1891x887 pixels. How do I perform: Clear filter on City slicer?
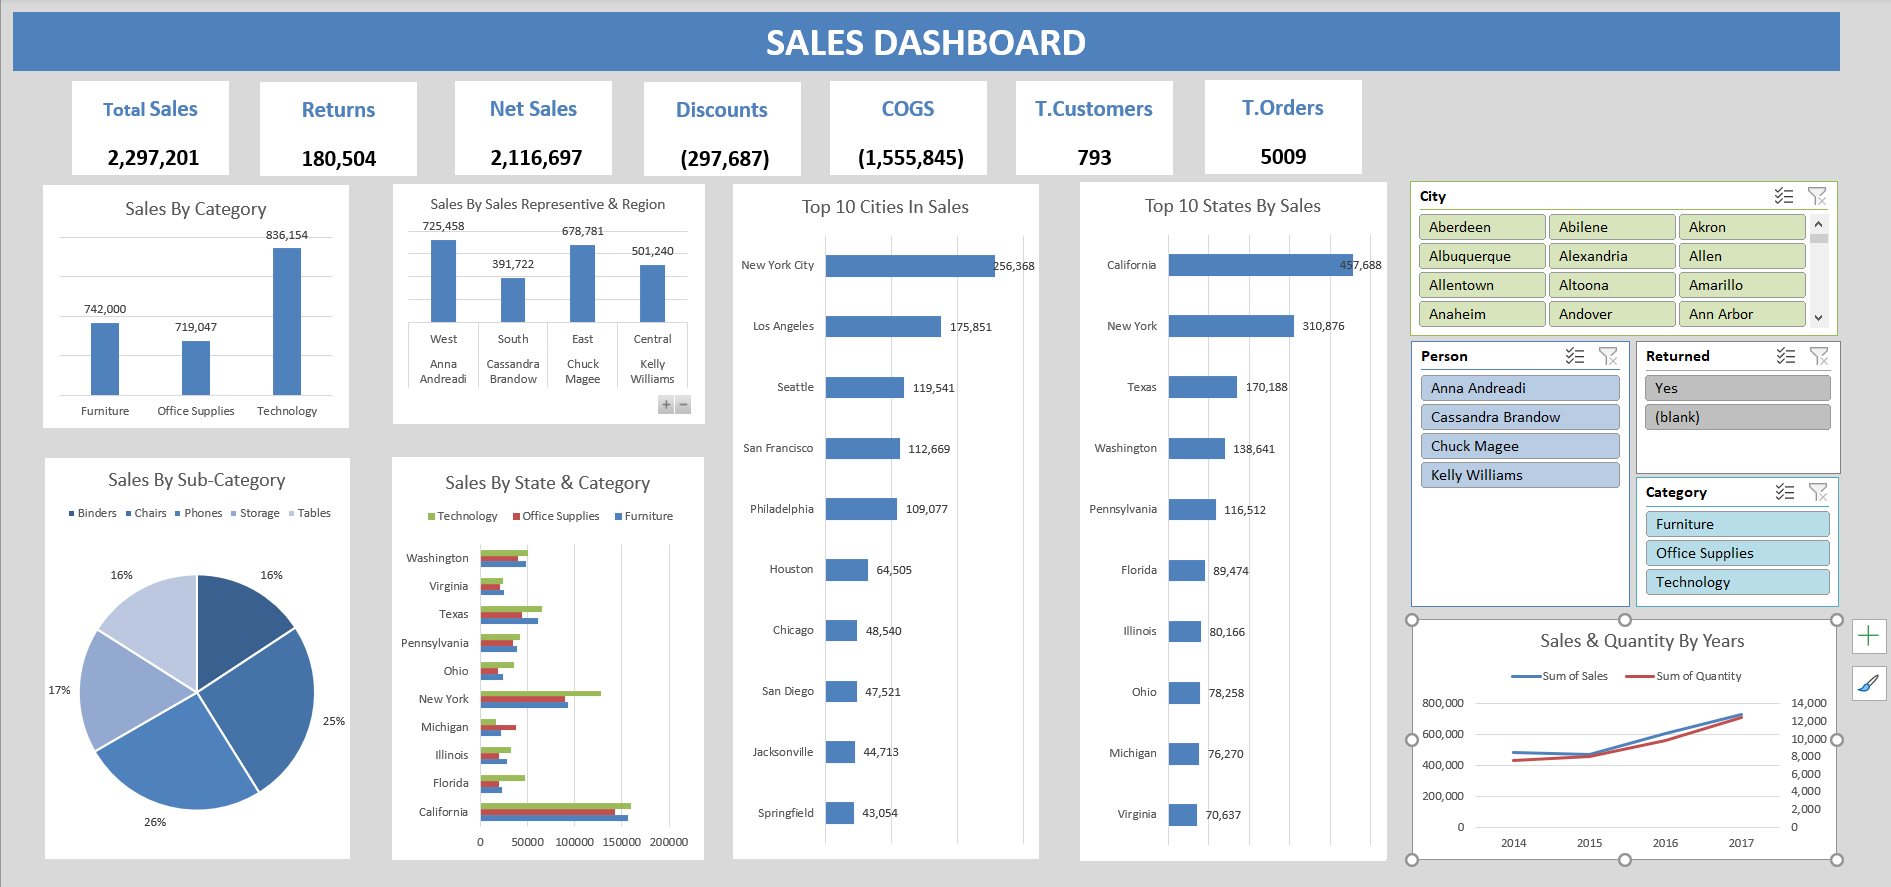[x=1817, y=196]
